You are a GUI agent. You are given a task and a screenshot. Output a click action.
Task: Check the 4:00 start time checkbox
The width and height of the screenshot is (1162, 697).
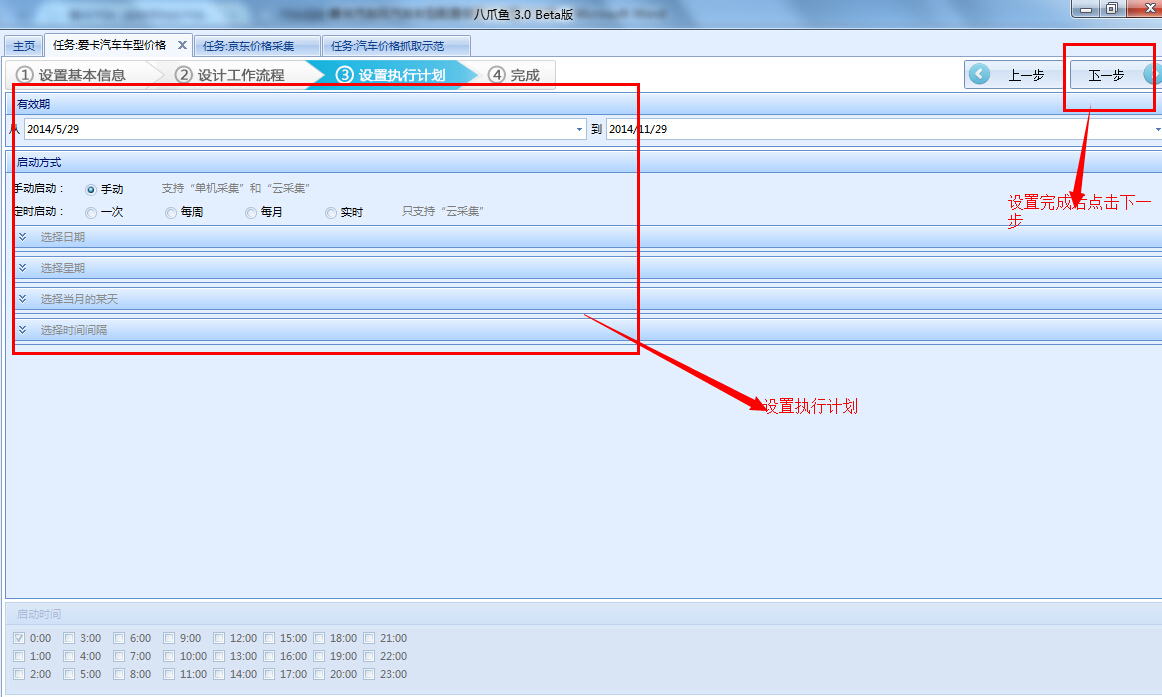coord(69,656)
